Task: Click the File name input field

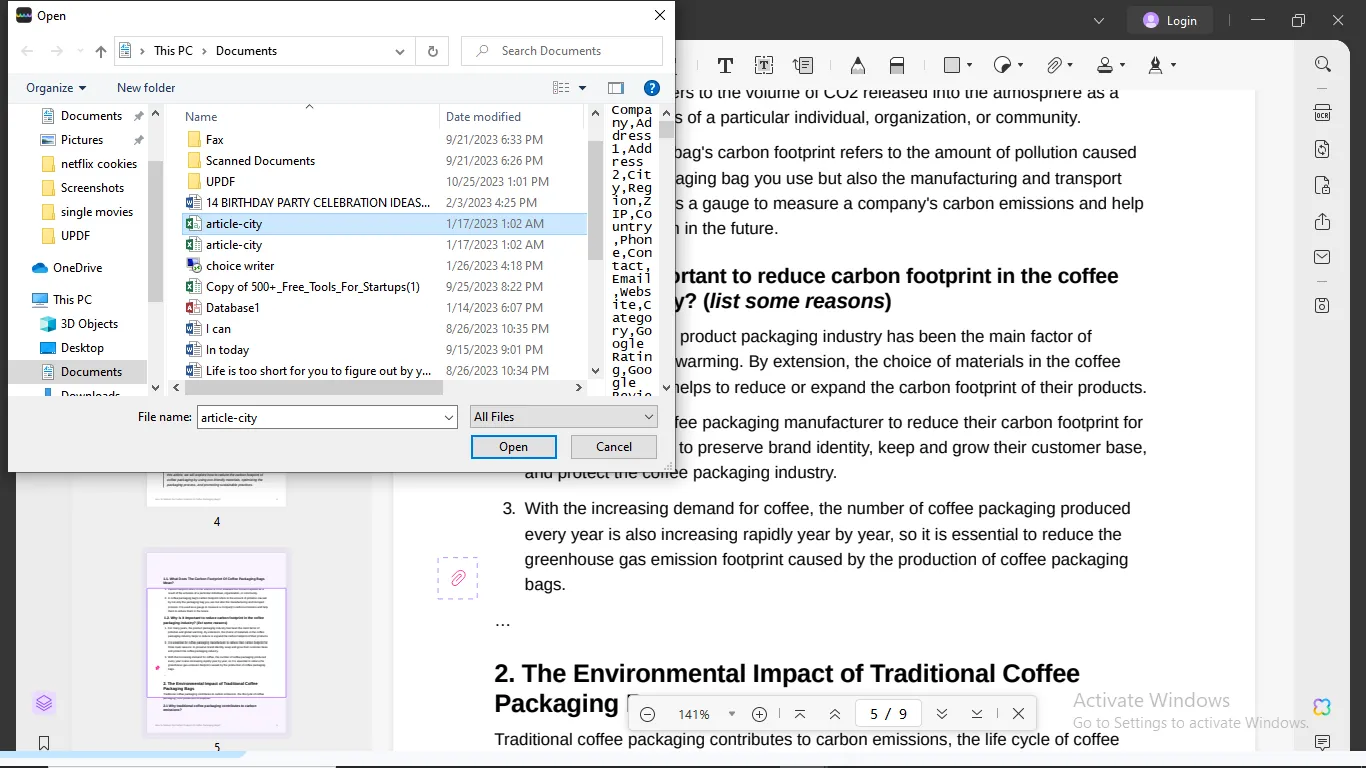Action: coord(318,417)
